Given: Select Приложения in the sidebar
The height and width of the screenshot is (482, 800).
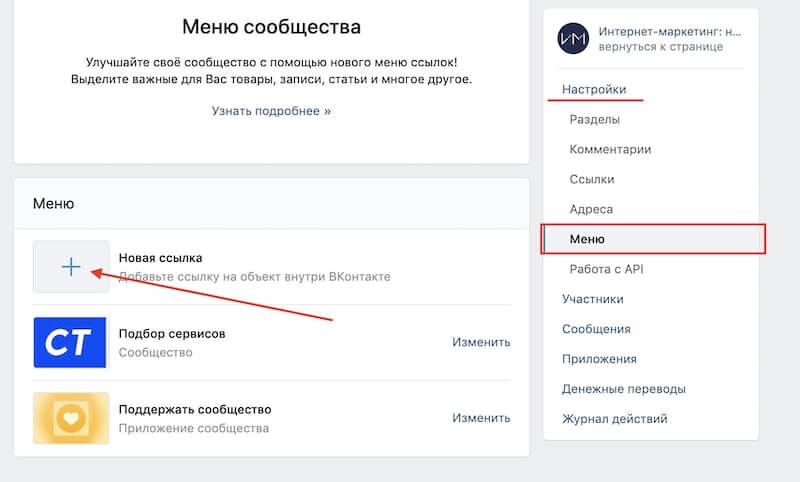Looking at the screenshot, I should click(599, 359).
